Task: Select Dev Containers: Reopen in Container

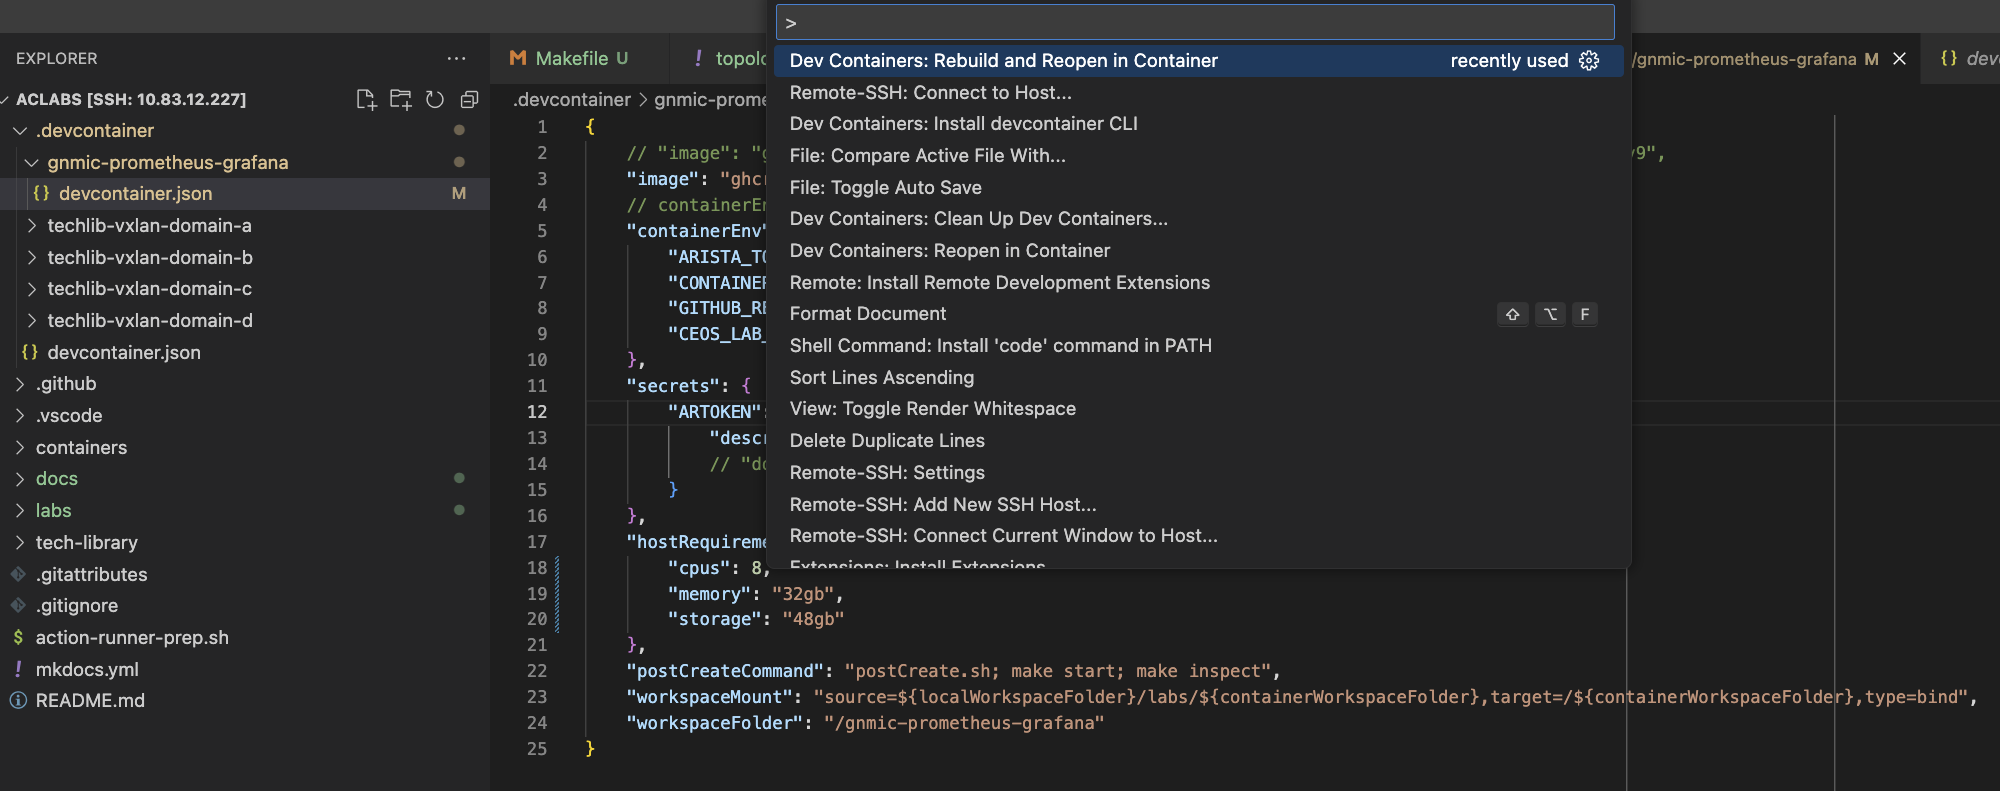Action: [1198, 251]
